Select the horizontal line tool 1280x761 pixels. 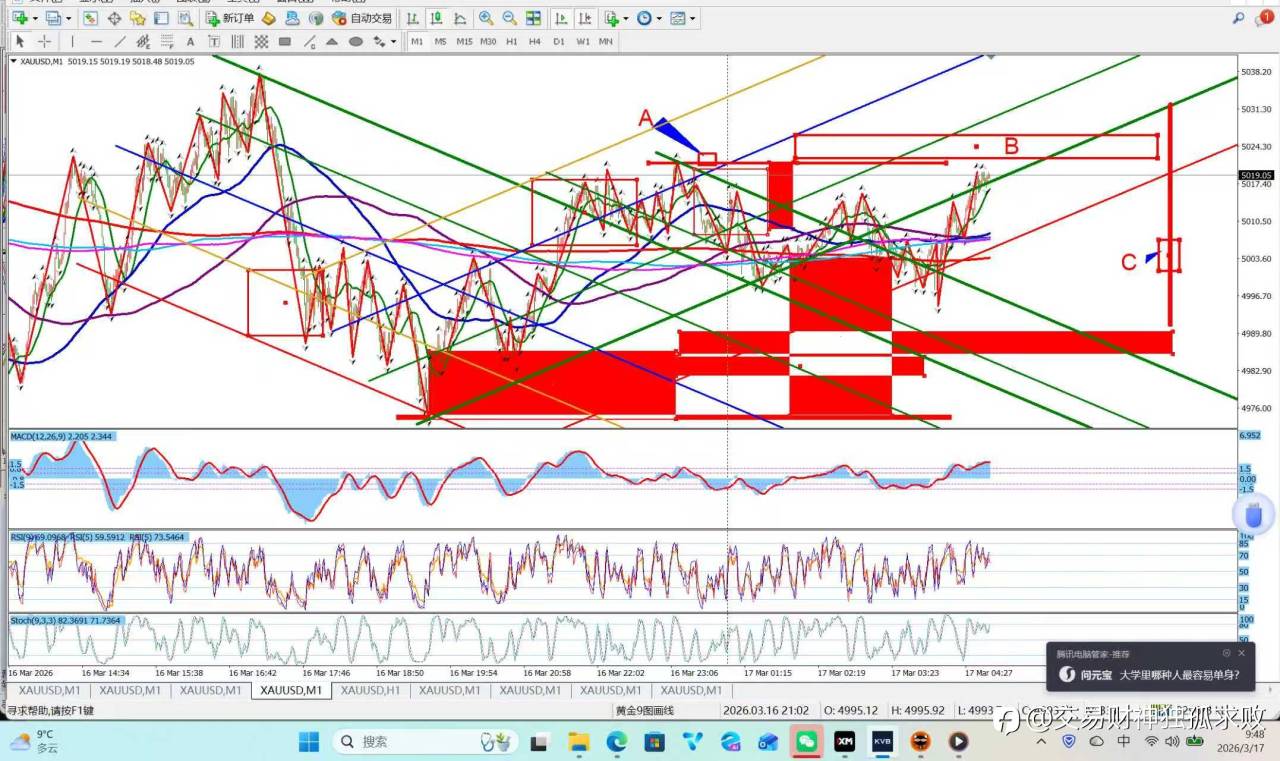[x=96, y=41]
